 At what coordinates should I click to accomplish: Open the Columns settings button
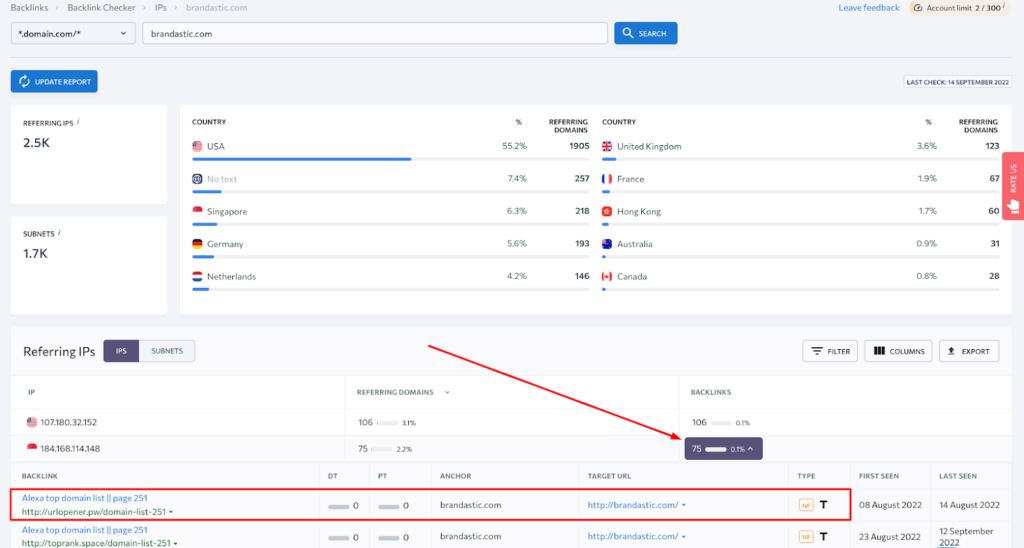tap(899, 351)
